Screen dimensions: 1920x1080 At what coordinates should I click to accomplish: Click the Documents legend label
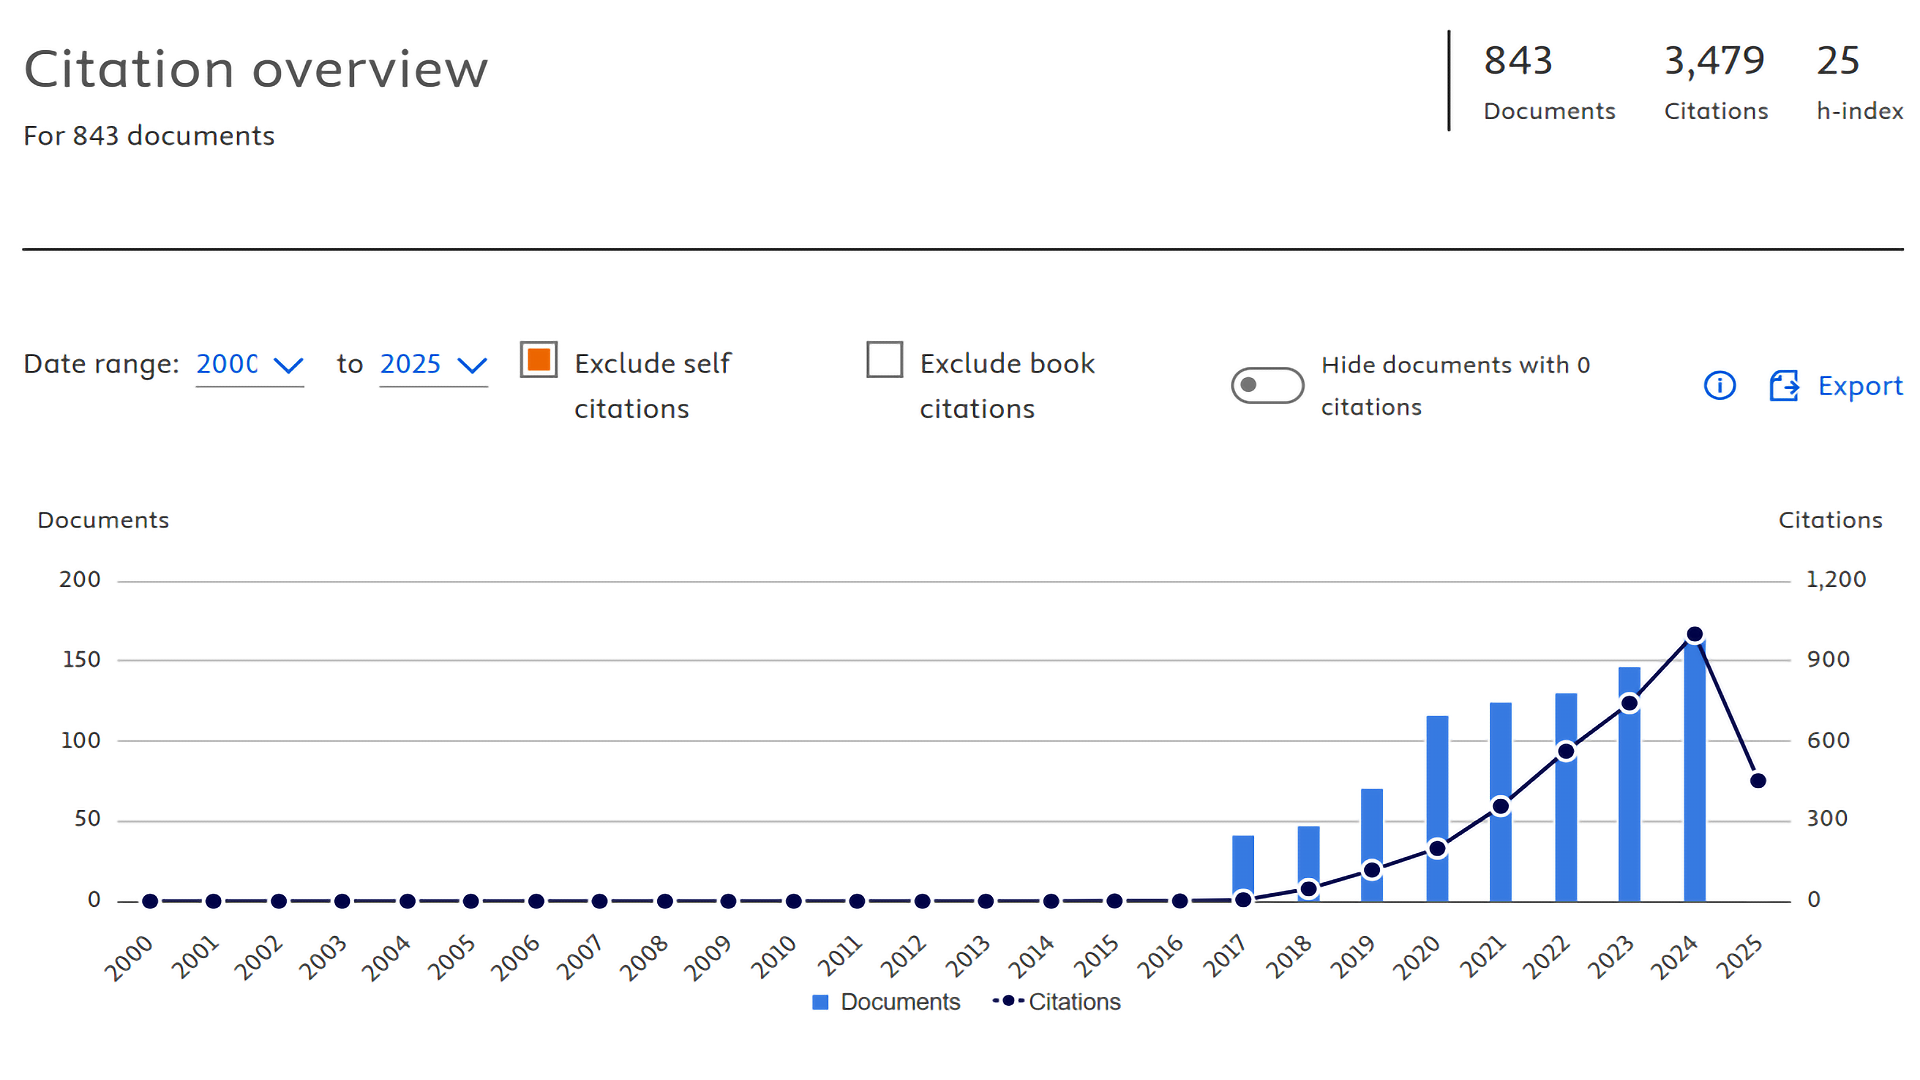tap(900, 1002)
